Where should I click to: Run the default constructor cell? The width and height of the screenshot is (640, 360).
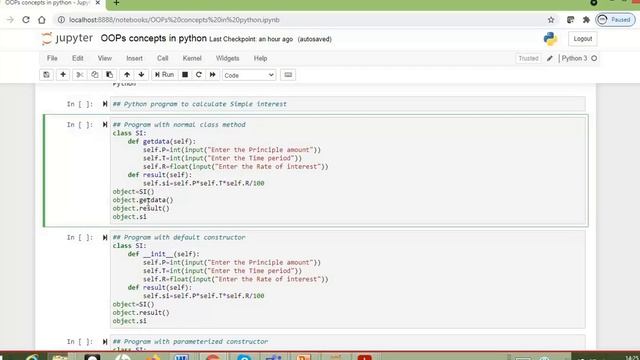(105, 237)
